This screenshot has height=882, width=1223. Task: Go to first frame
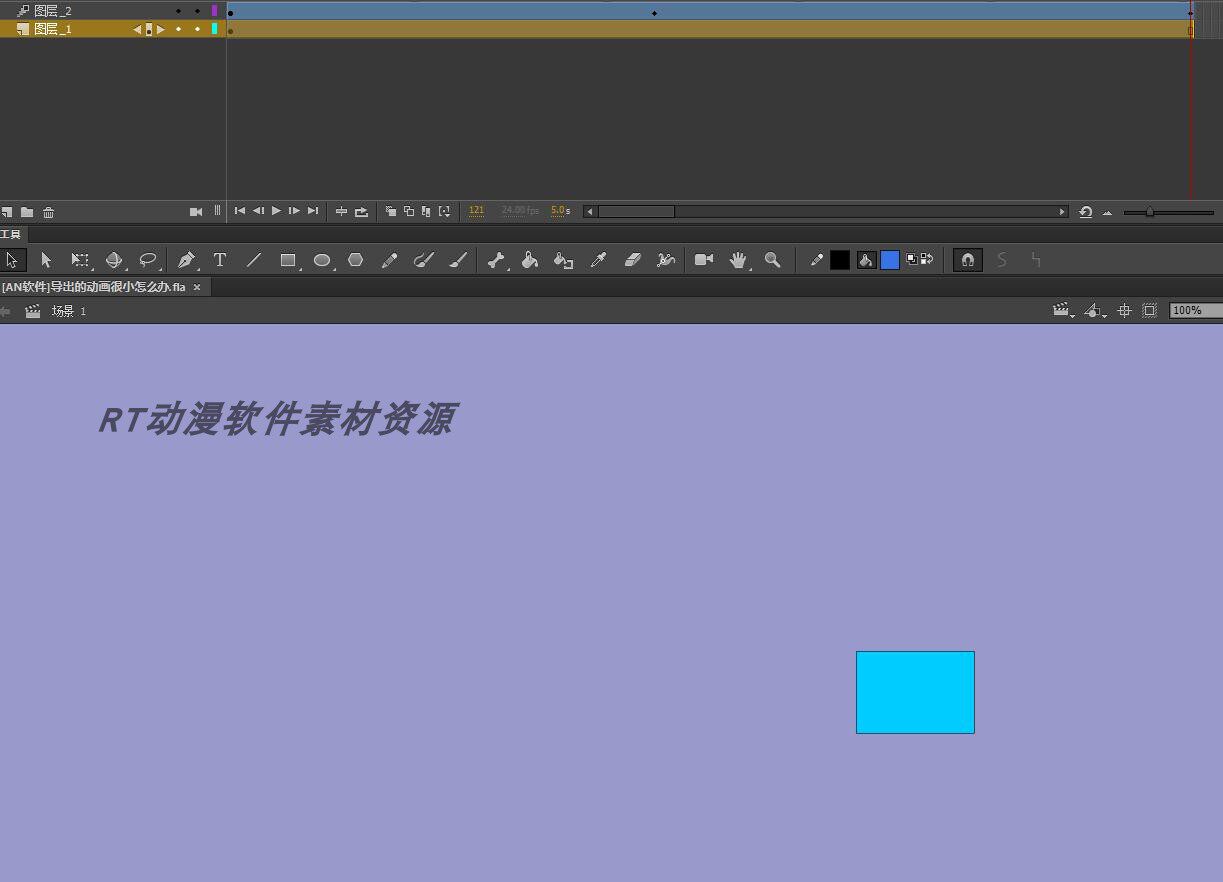240,211
